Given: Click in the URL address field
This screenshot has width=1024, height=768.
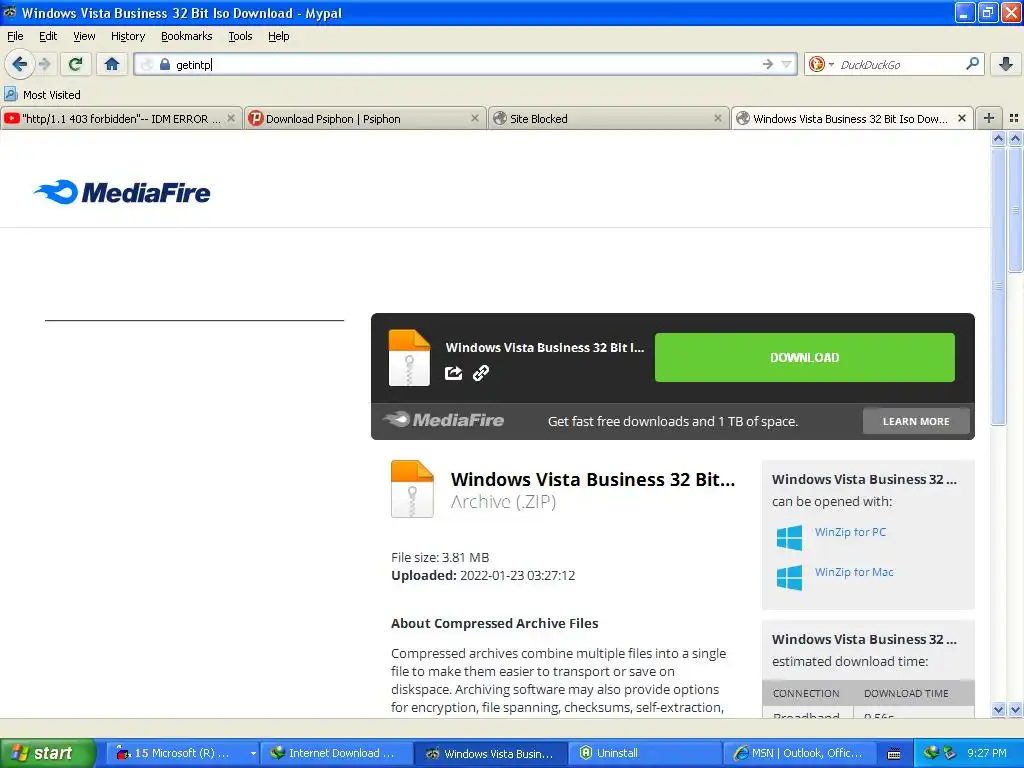Looking at the screenshot, I should (464, 64).
